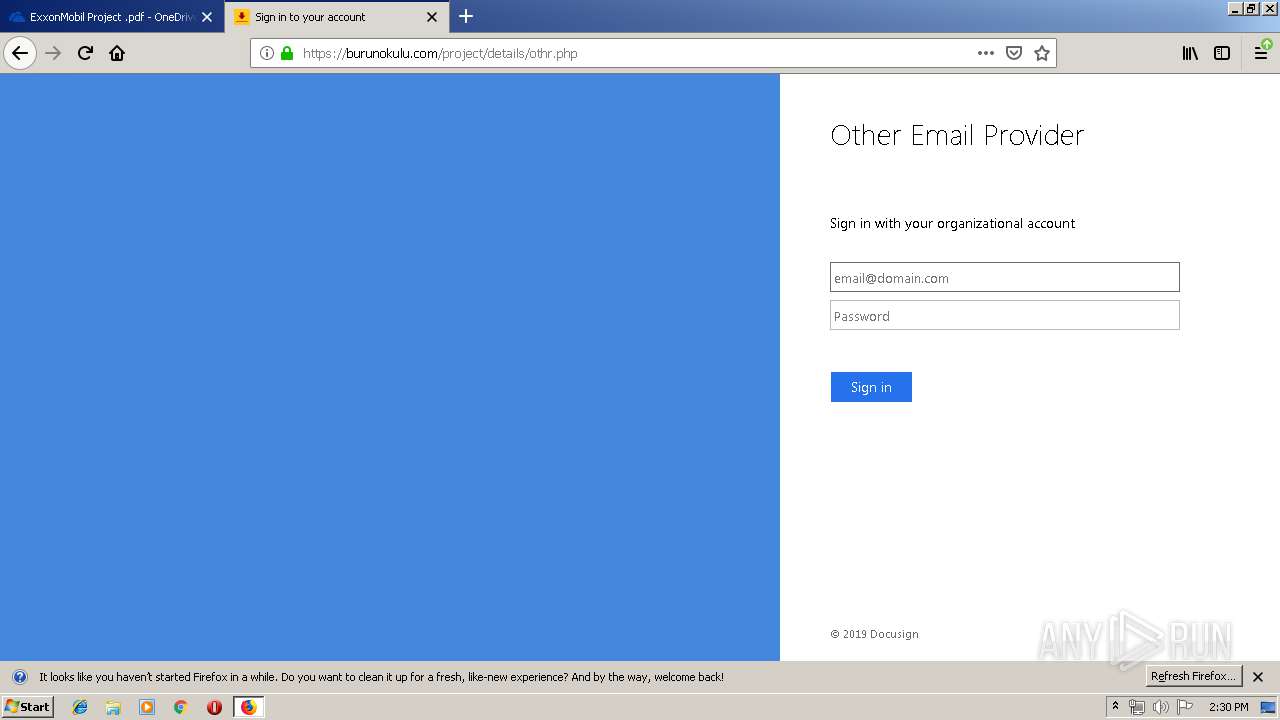The width and height of the screenshot is (1280, 720).
Task: Minimize the Firefox window
Action: click(1236, 8)
